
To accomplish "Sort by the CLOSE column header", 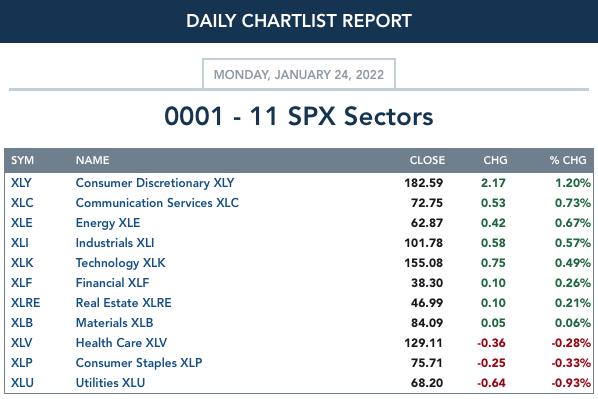I will [427, 160].
